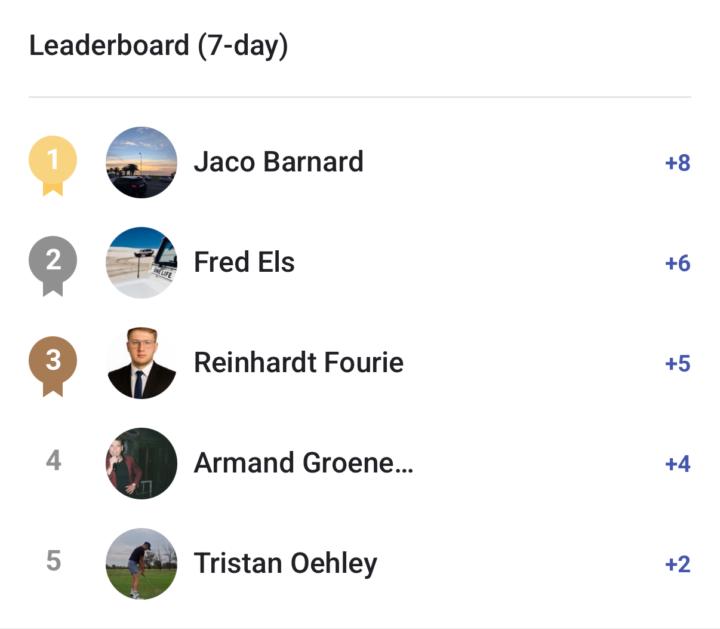This screenshot has width=720, height=629.
Task: Open Tristan Oehley's golf avatar
Action: click(141, 563)
